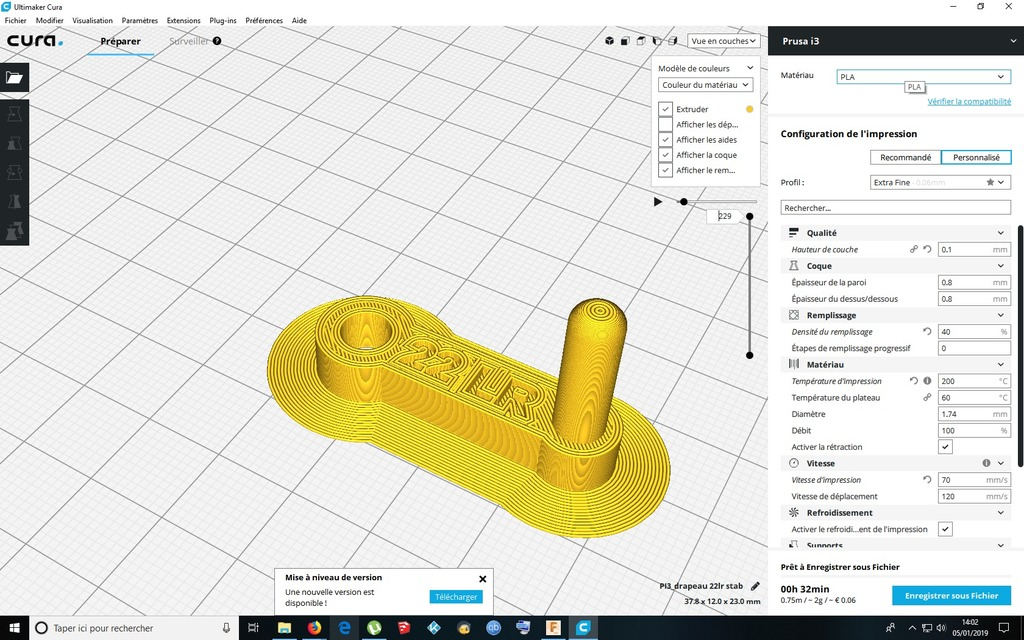Select the Rotate tool
Viewport: 1024px width, 640px height.
[x=14, y=172]
